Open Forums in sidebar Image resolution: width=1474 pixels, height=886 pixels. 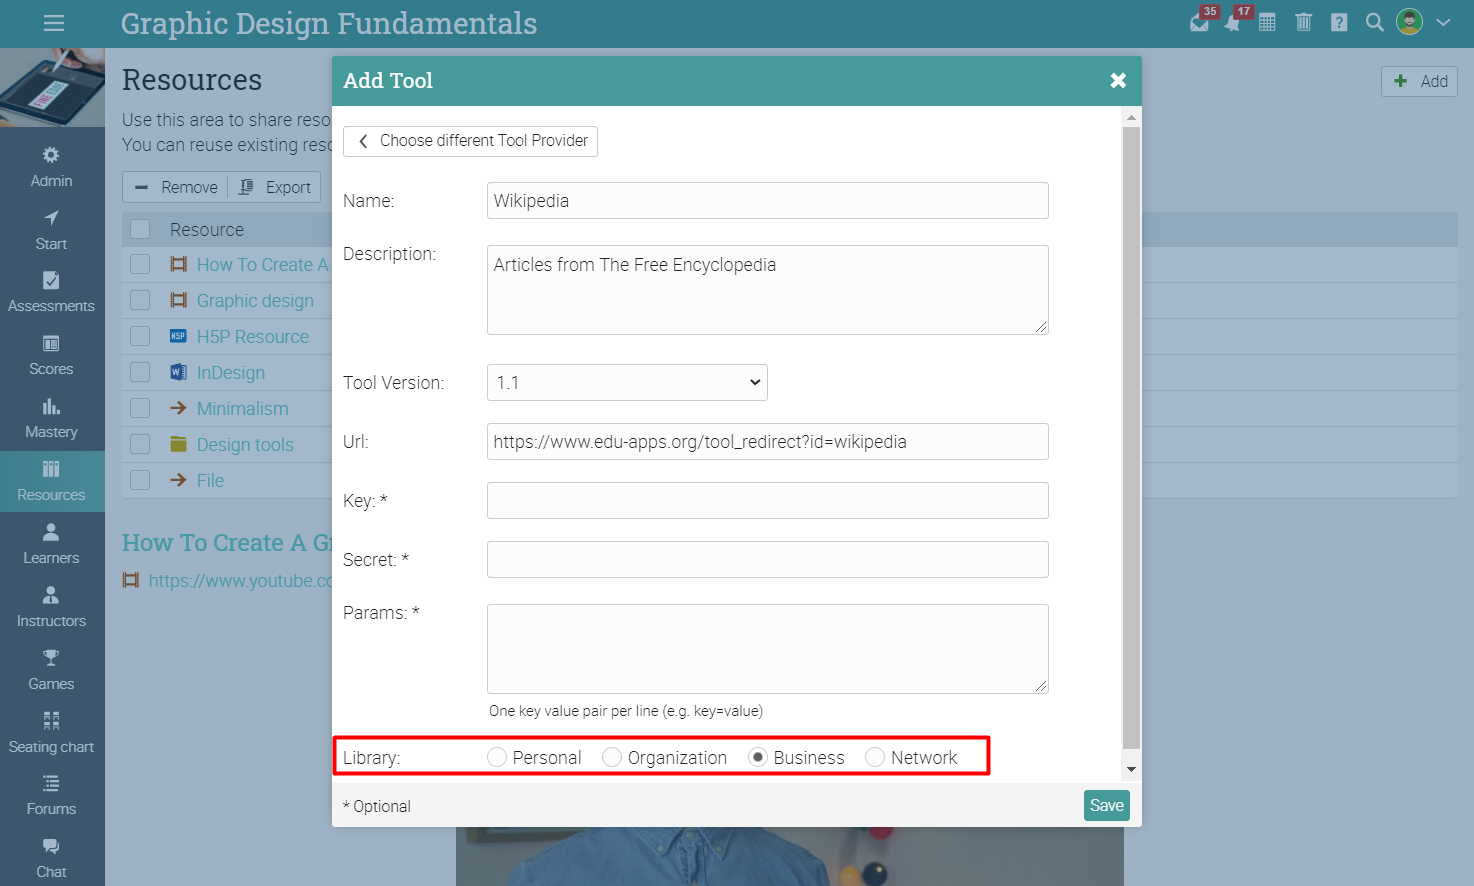pyautogui.click(x=52, y=795)
